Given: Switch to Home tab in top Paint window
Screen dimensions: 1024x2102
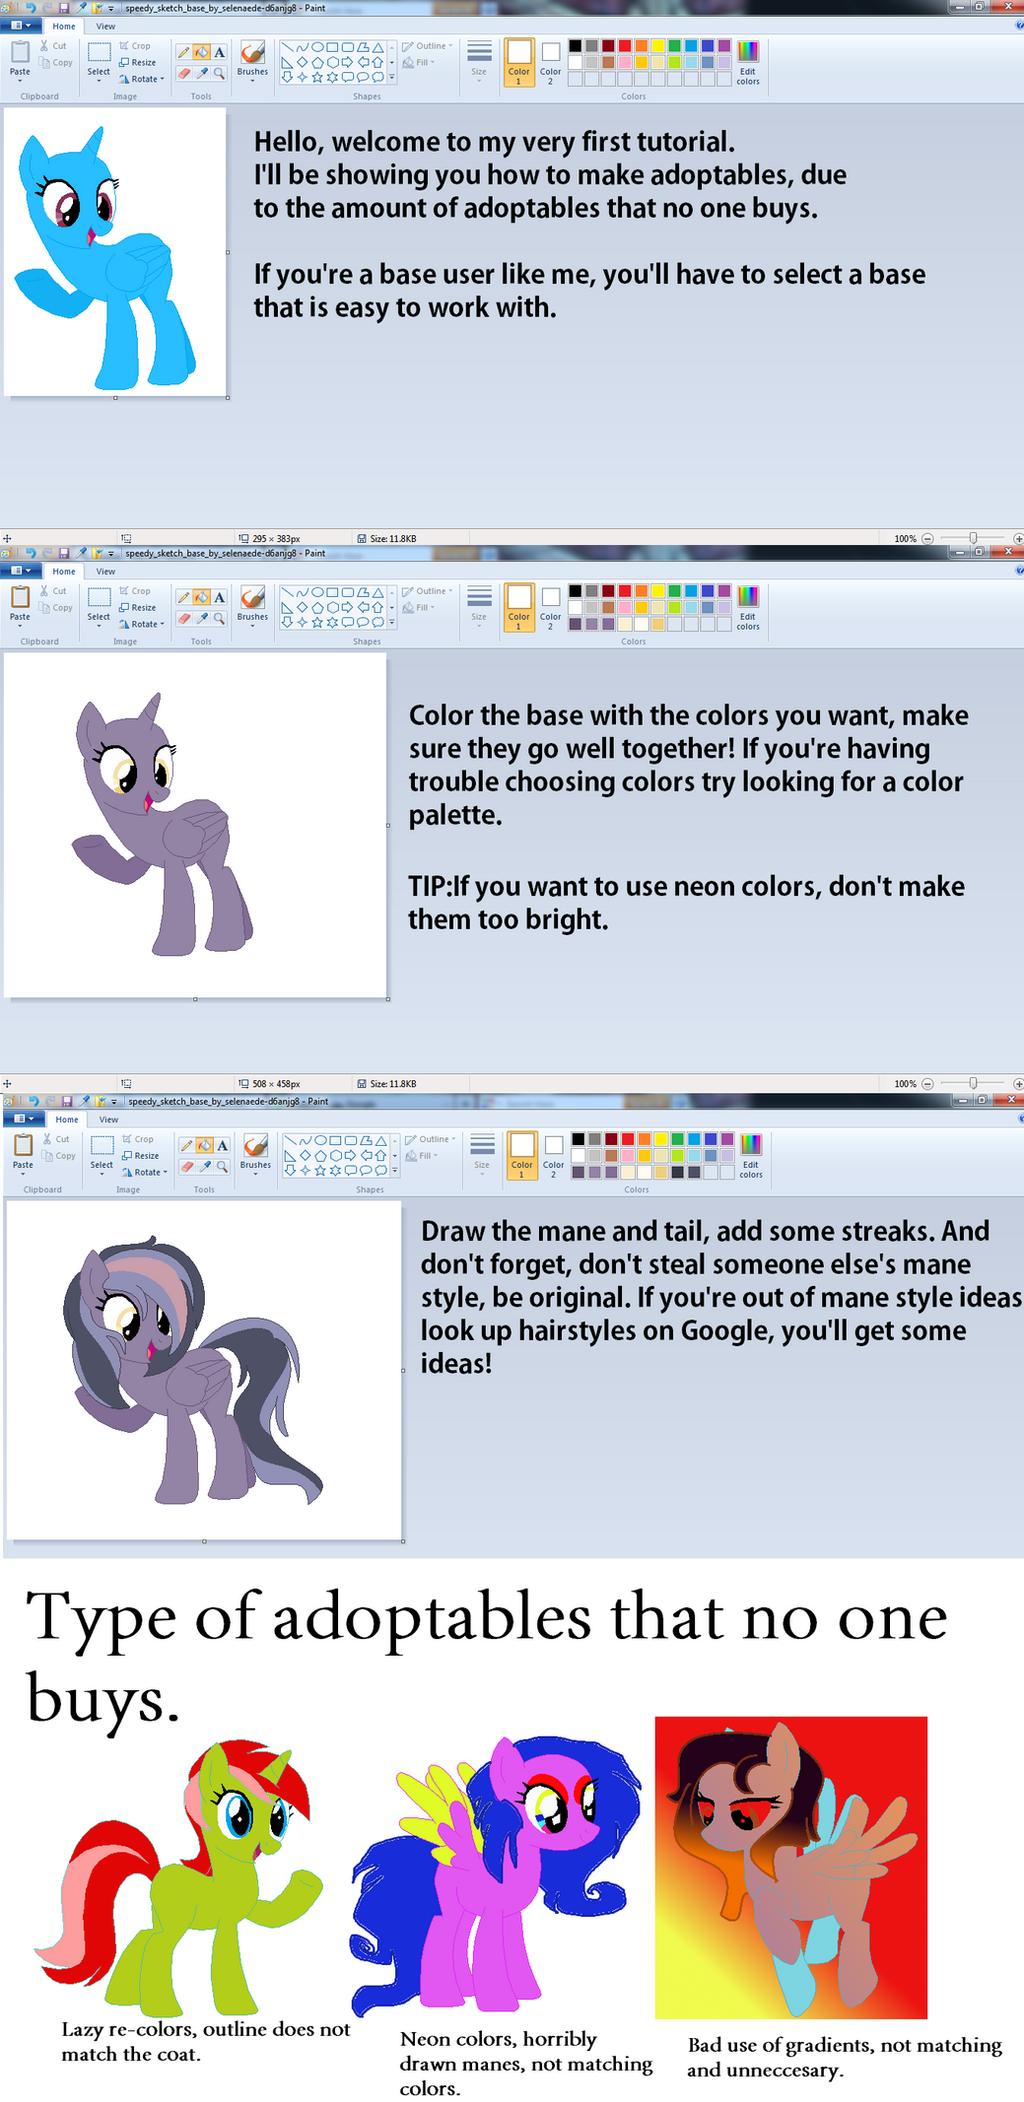Looking at the screenshot, I should coord(64,26).
